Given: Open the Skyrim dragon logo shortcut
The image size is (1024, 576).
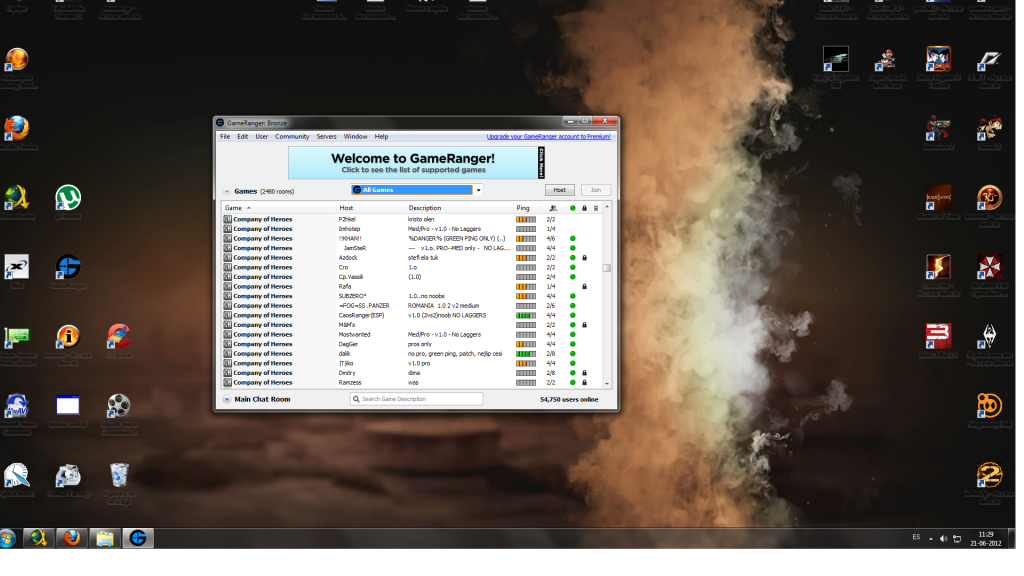Looking at the screenshot, I should pos(989,336).
